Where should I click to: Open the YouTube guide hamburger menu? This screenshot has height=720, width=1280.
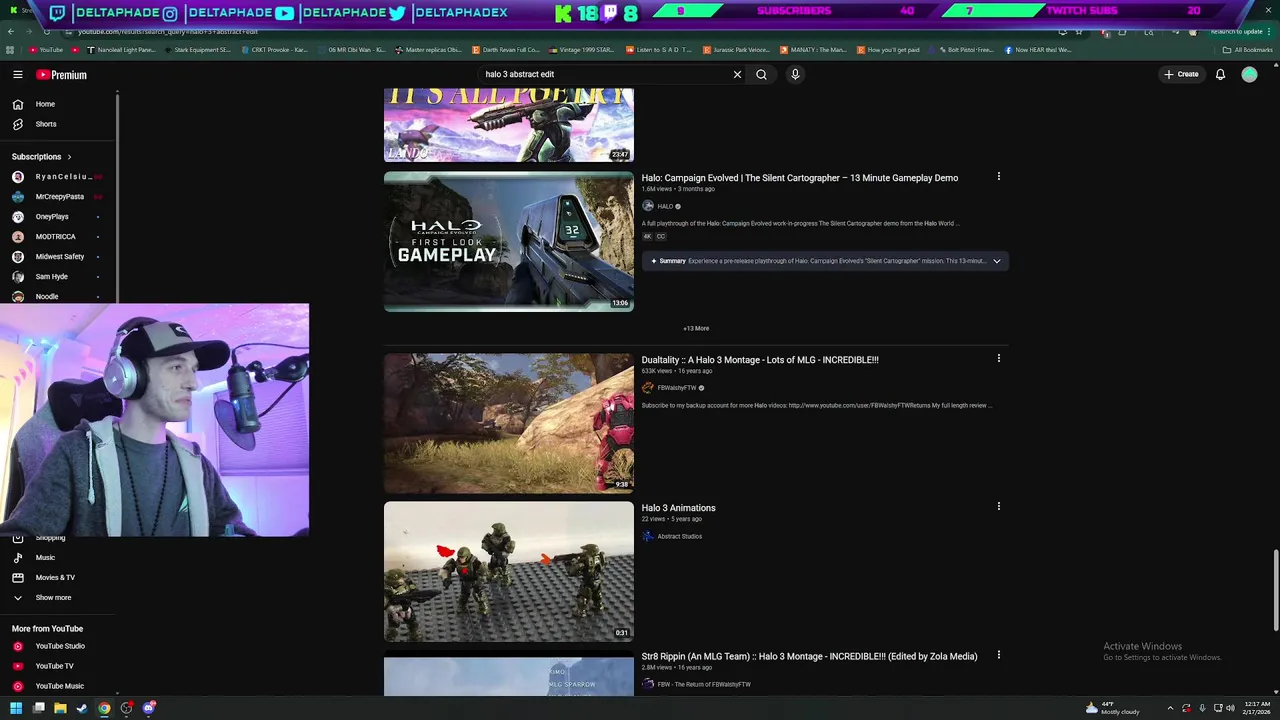18,75
